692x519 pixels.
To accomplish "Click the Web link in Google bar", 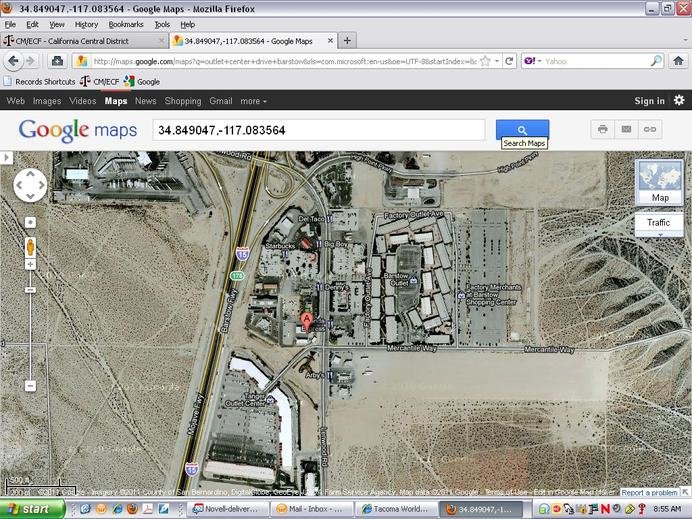I will coord(16,101).
